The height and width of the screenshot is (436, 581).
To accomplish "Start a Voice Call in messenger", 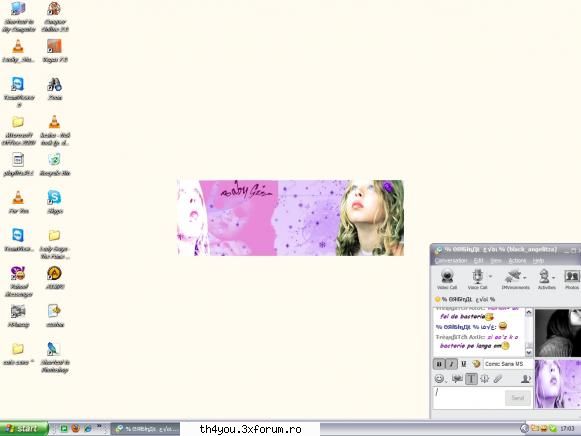I will pos(477,279).
